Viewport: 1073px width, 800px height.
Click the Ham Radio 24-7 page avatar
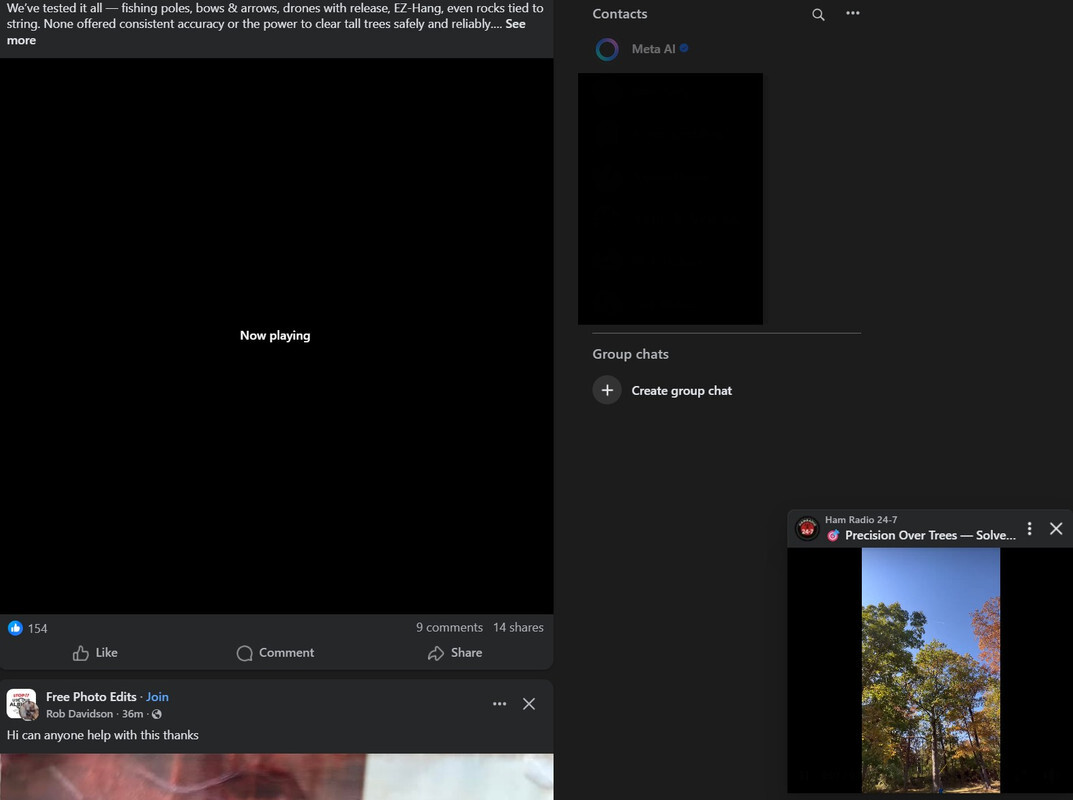807,529
